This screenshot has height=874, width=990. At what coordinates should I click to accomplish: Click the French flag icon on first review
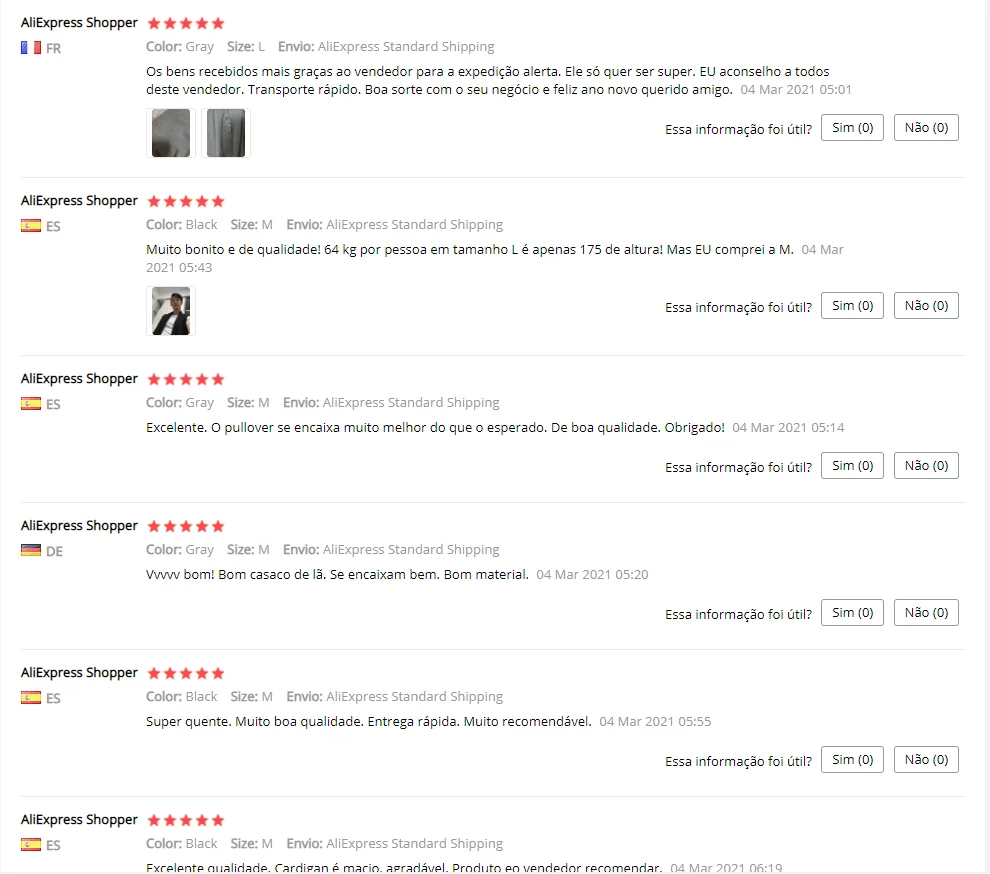31,48
